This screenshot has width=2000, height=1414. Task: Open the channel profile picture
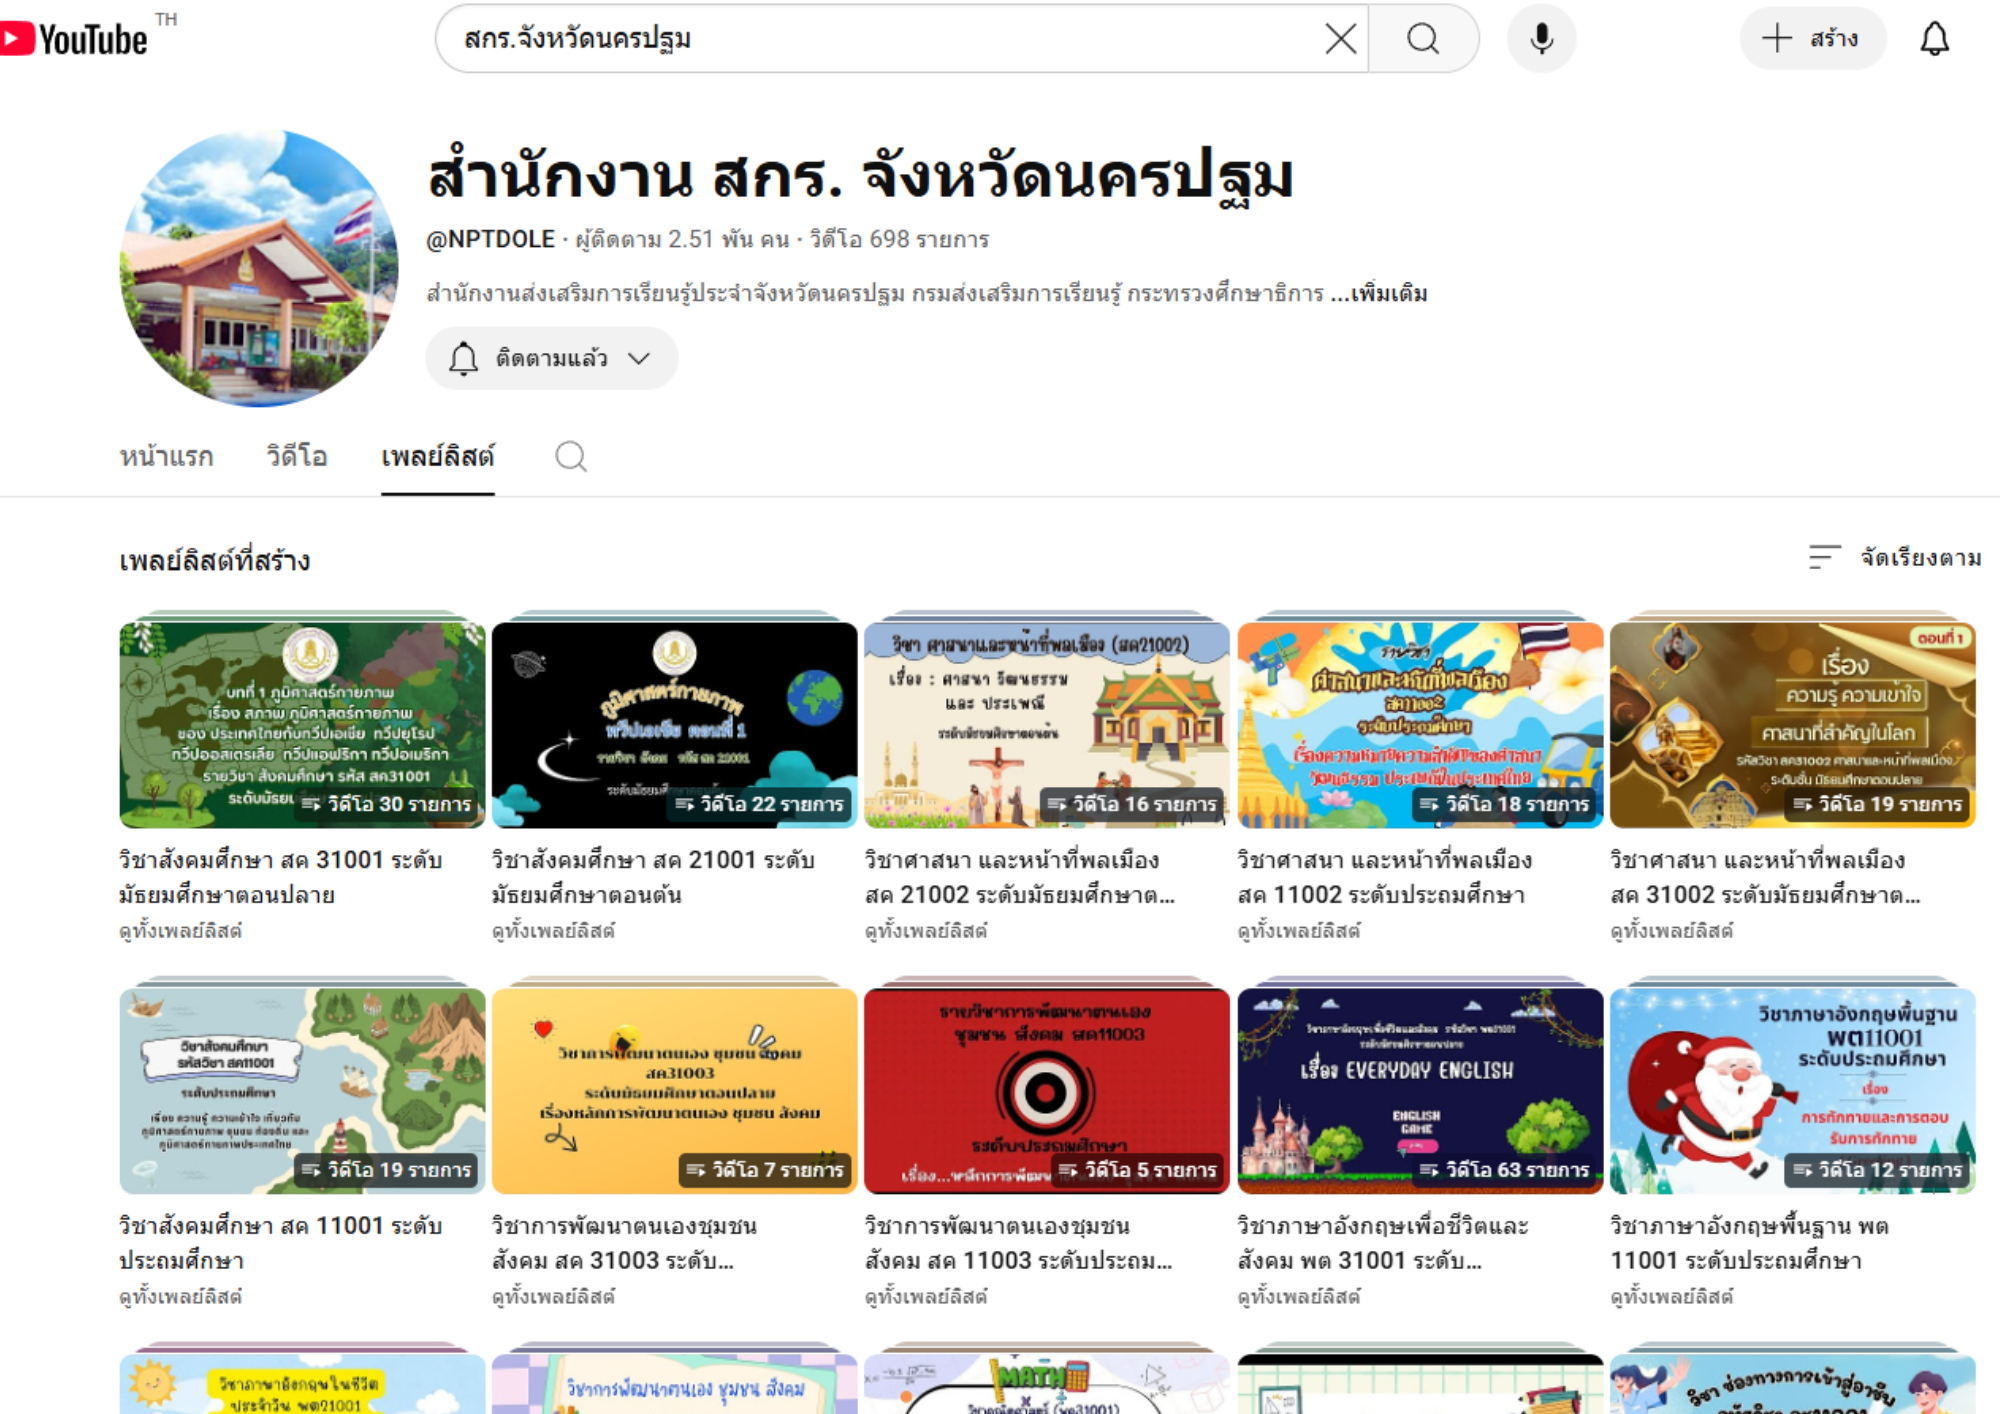coord(259,268)
